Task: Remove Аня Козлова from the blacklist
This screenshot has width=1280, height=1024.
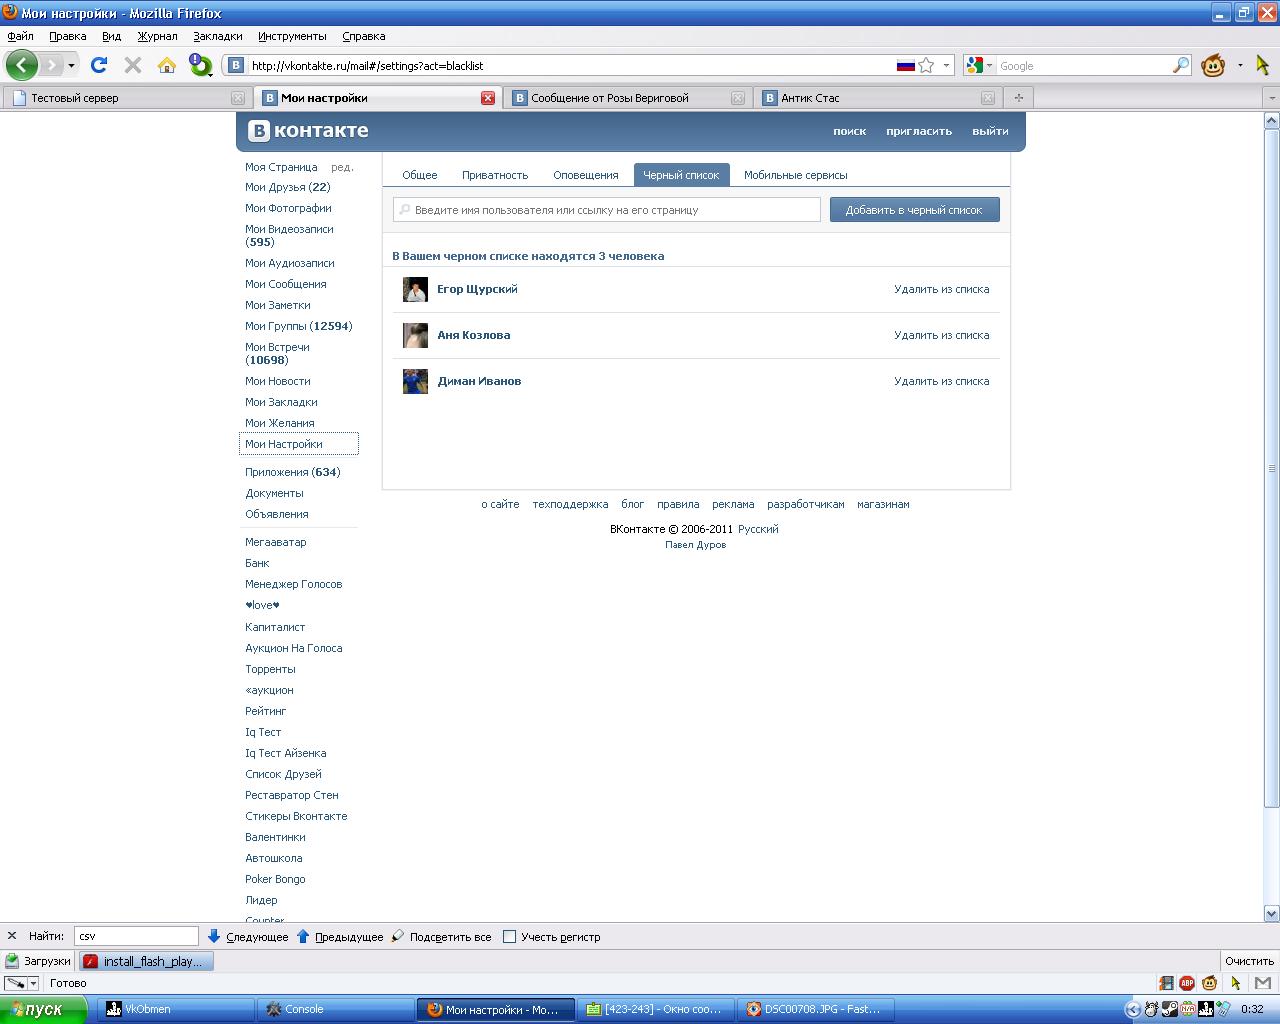Action: click(942, 335)
